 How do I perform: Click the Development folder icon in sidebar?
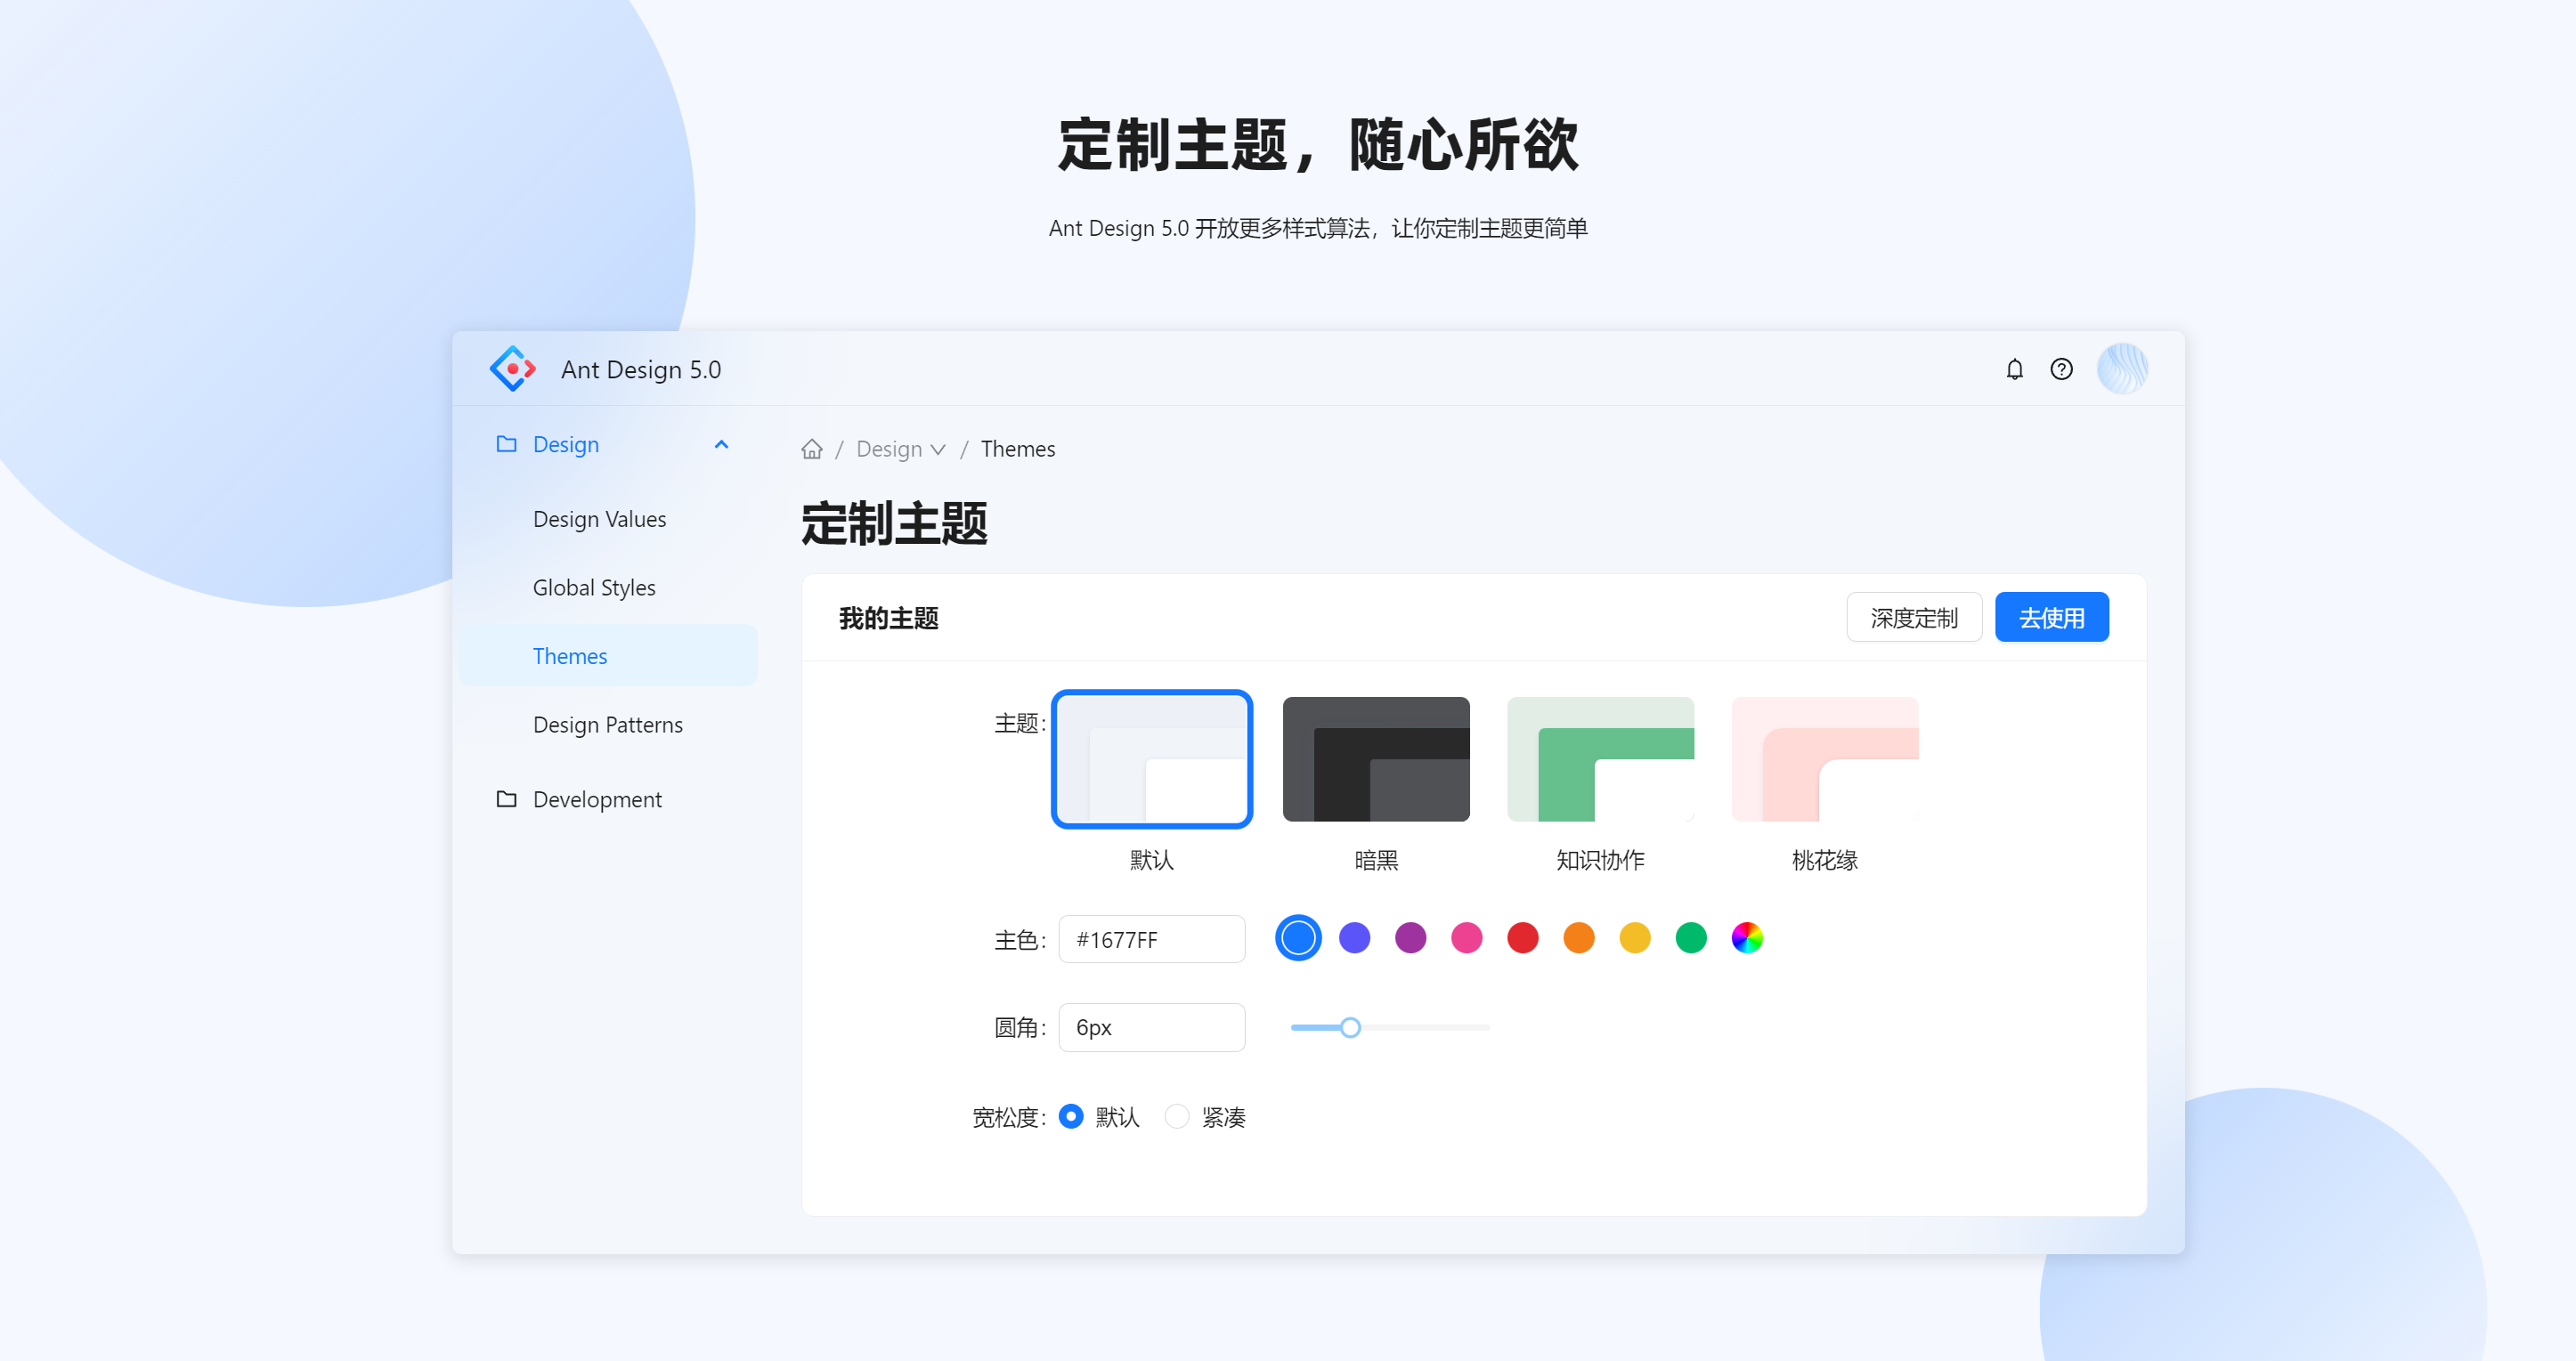coord(506,799)
